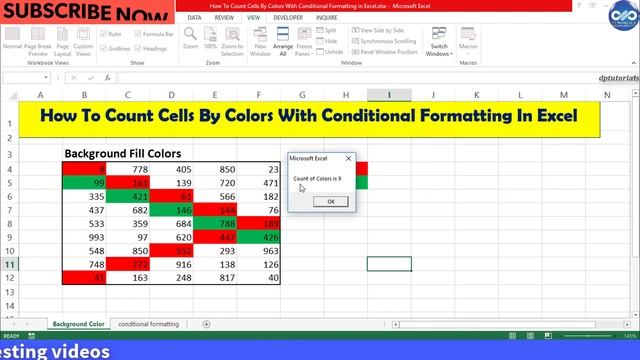Click the Background Fill Colors heading cell

(x=122, y=154)
